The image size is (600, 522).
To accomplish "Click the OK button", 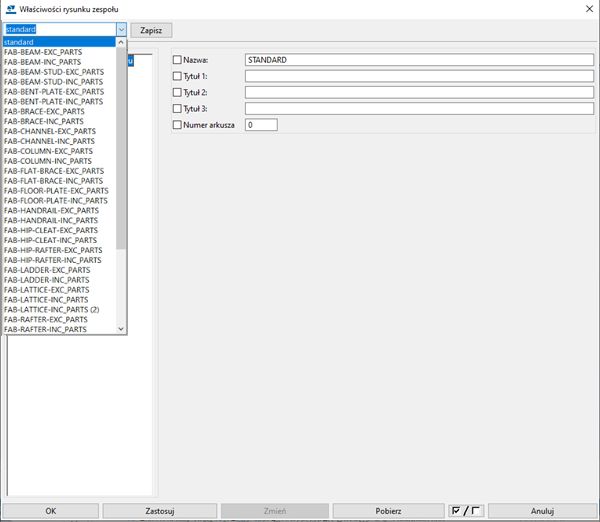I will tap(50, 511).
